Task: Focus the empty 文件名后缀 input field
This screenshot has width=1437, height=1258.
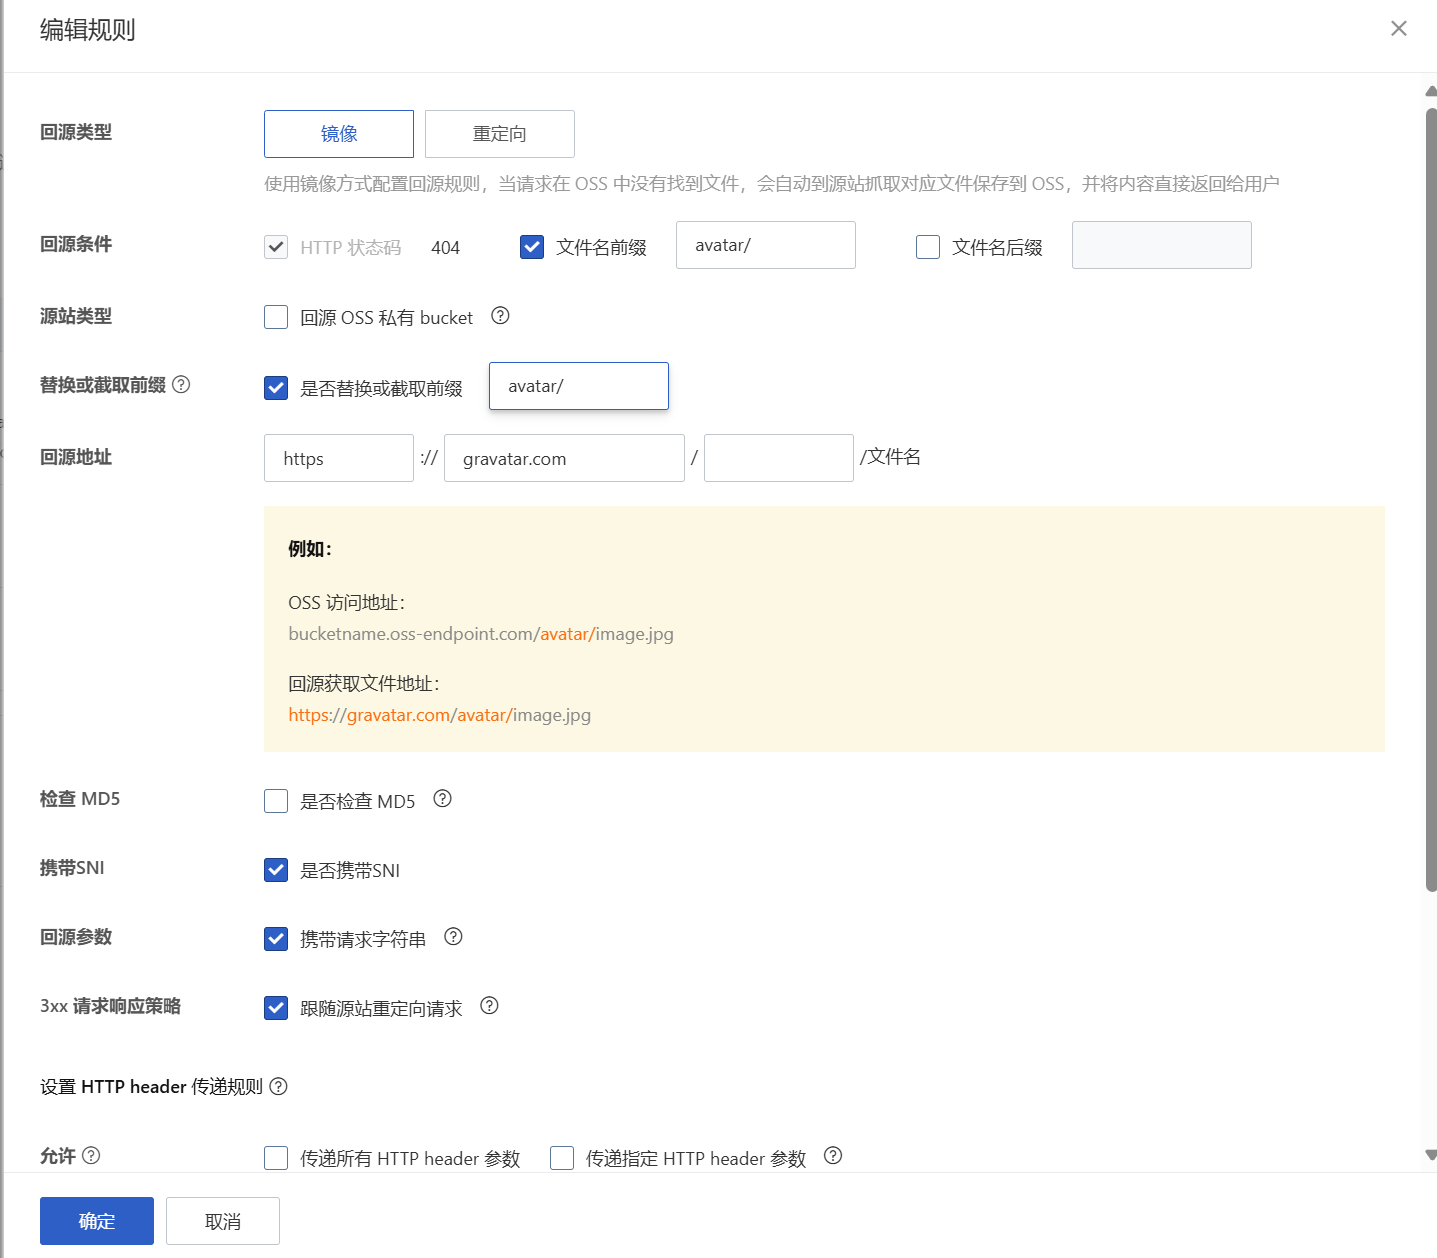Action: 1162,245
